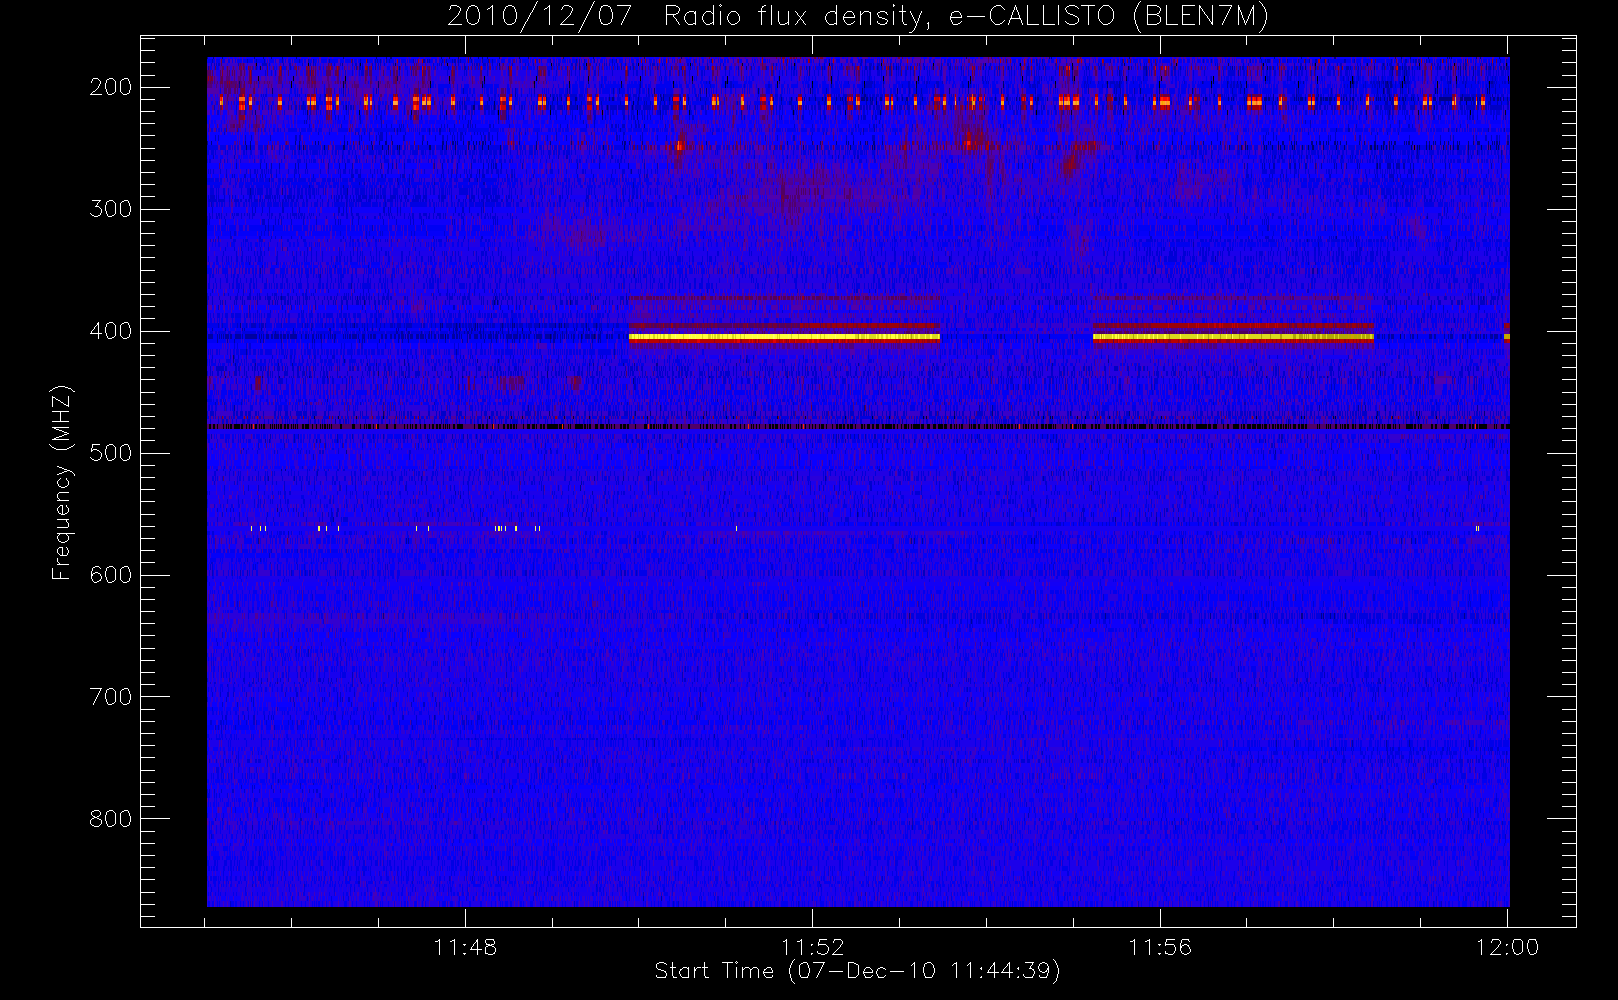Click the 11:56 time tick label
The image size is (1618, 1000).
tap(1160, 947)
